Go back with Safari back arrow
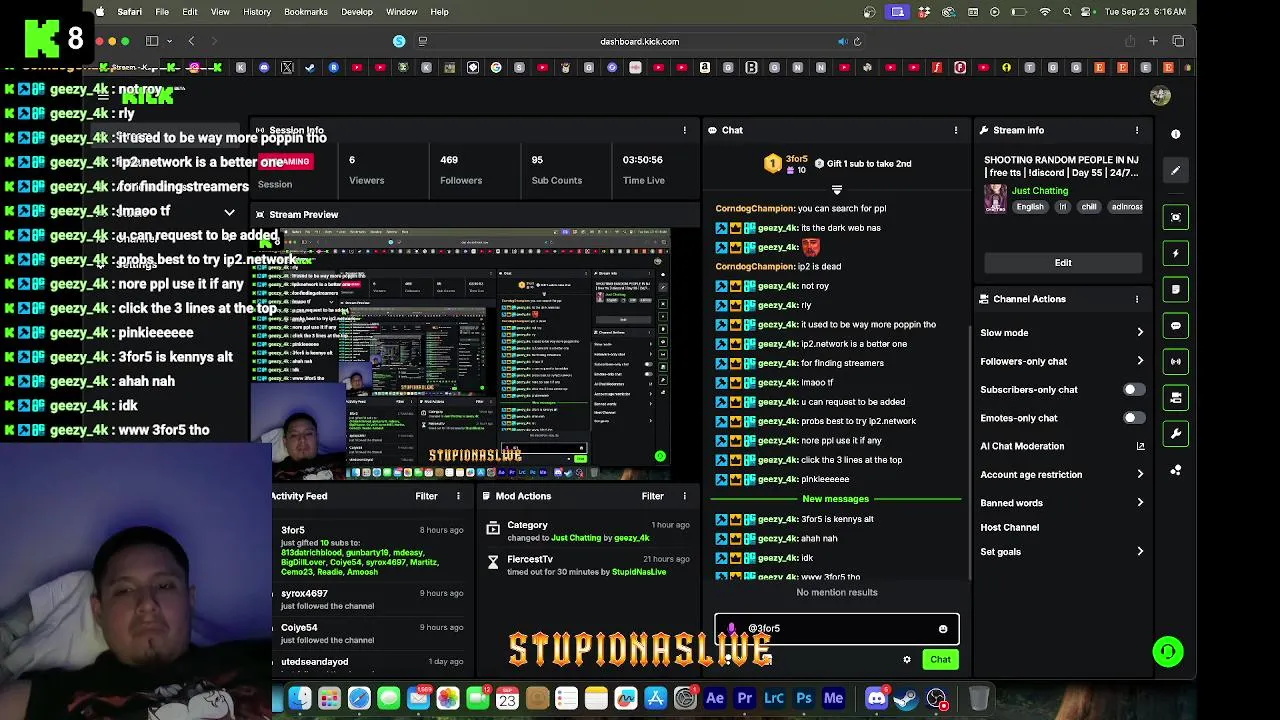 tap(191, 41)
